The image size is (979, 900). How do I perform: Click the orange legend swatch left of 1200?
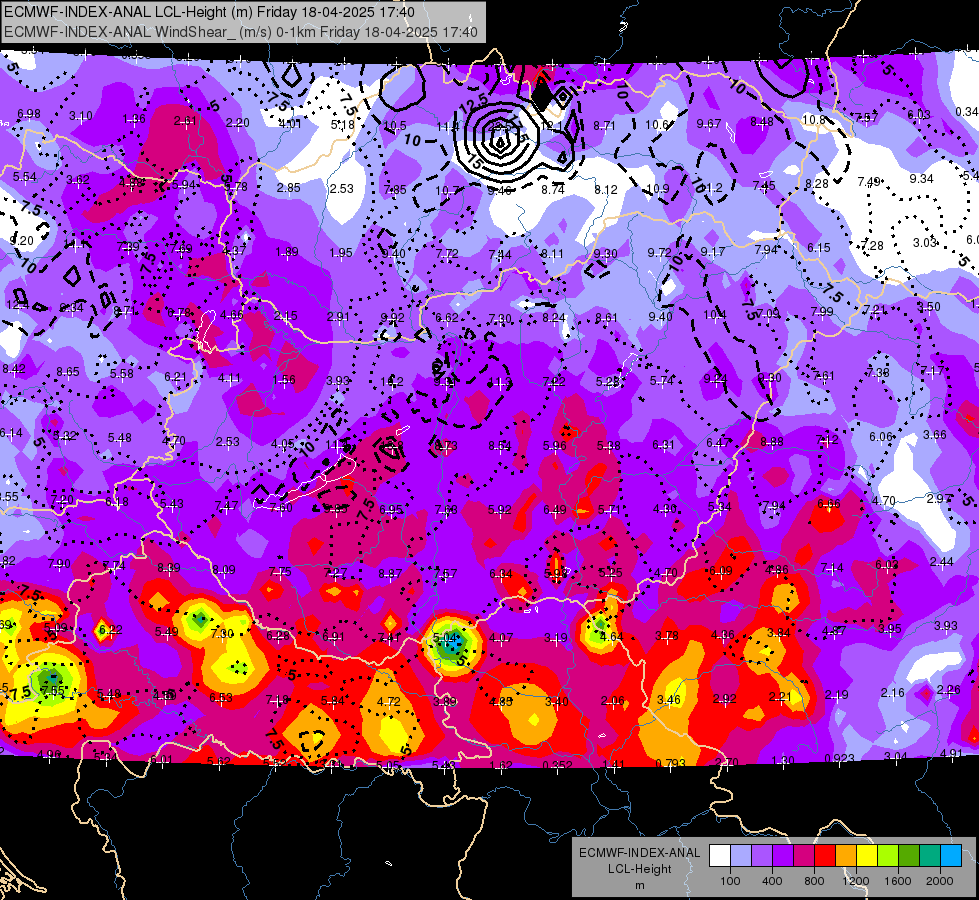click(845, 856)
